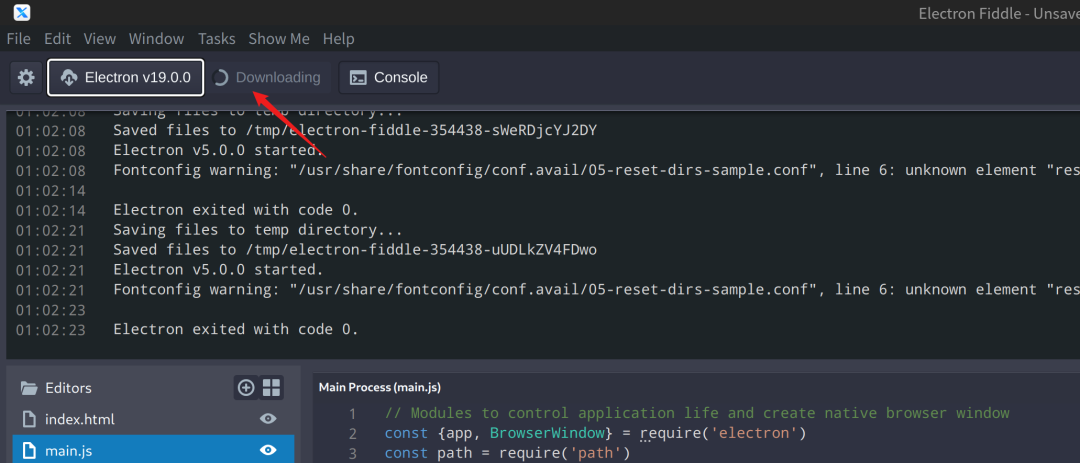Screen dimensions: 1080x463
Task: Toggle the Console panel button
Action: coord(388,78)
